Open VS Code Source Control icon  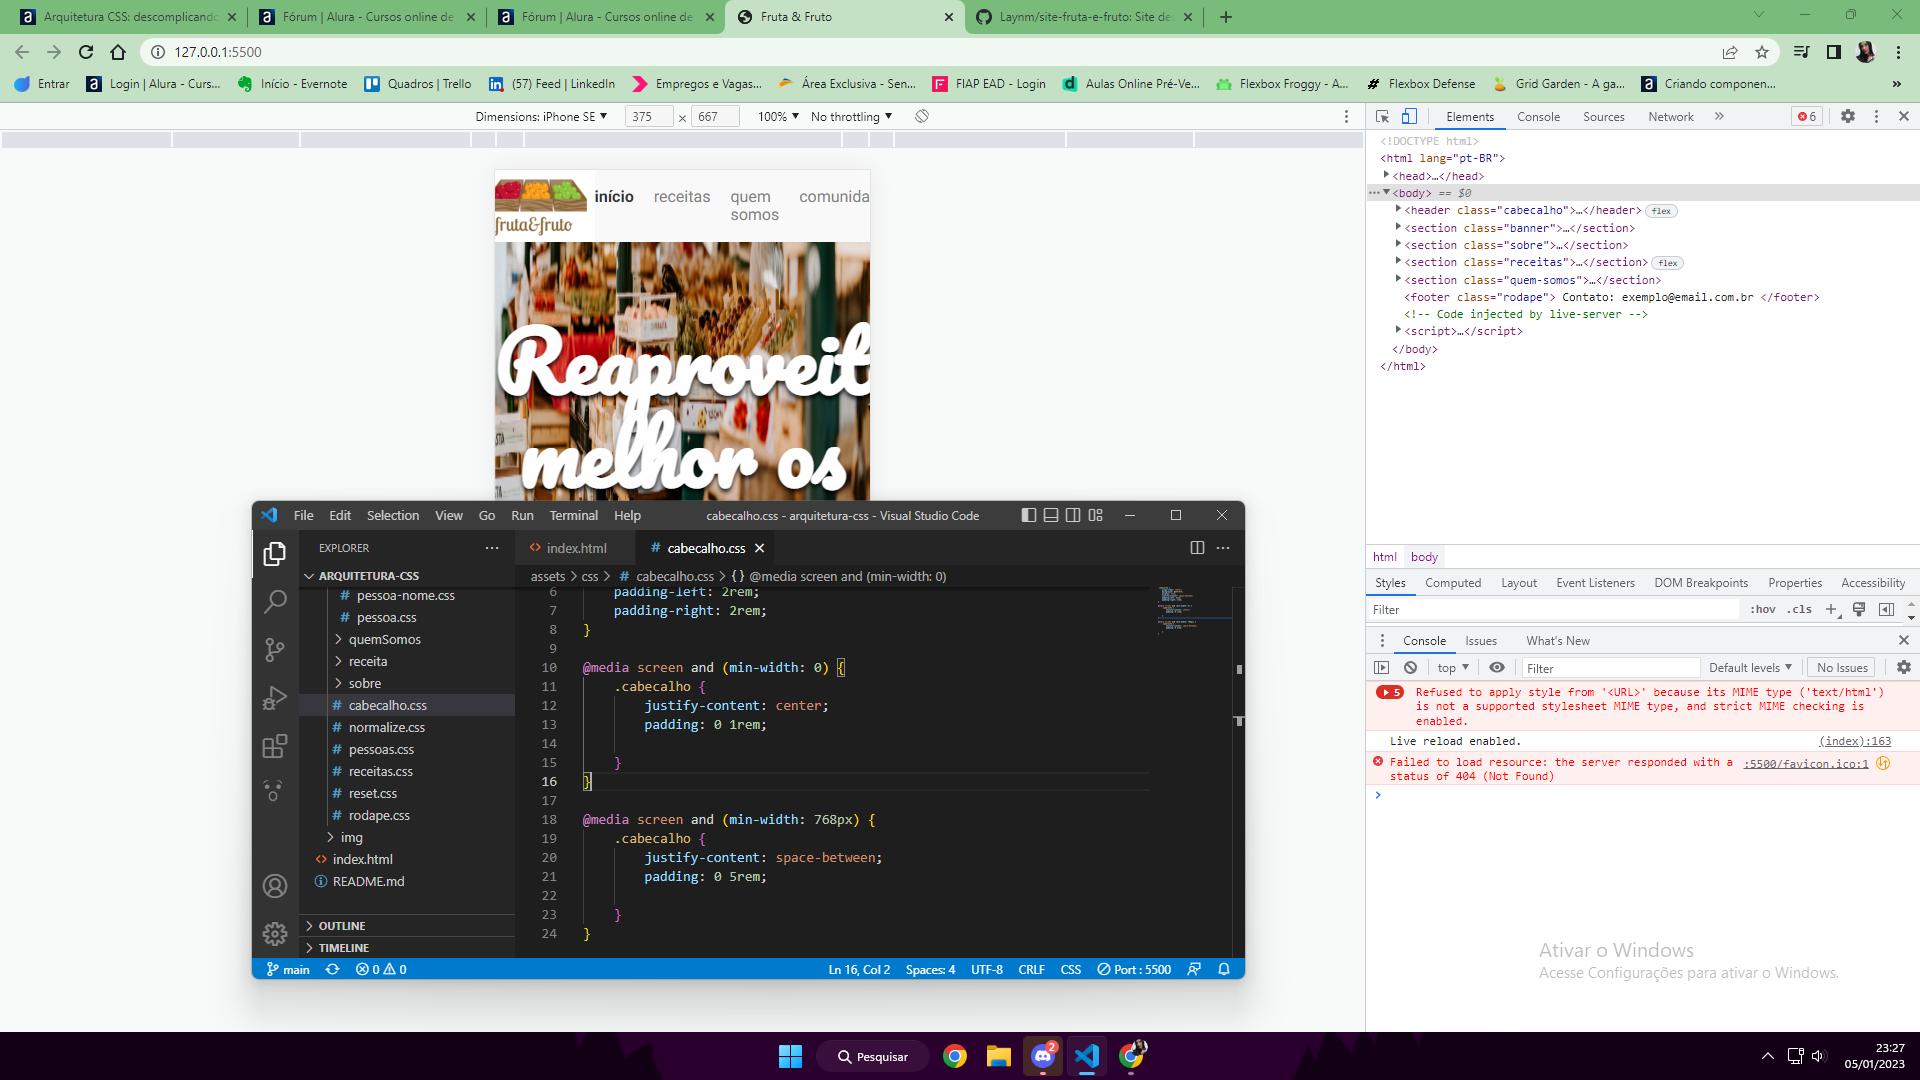pos(275,650)
